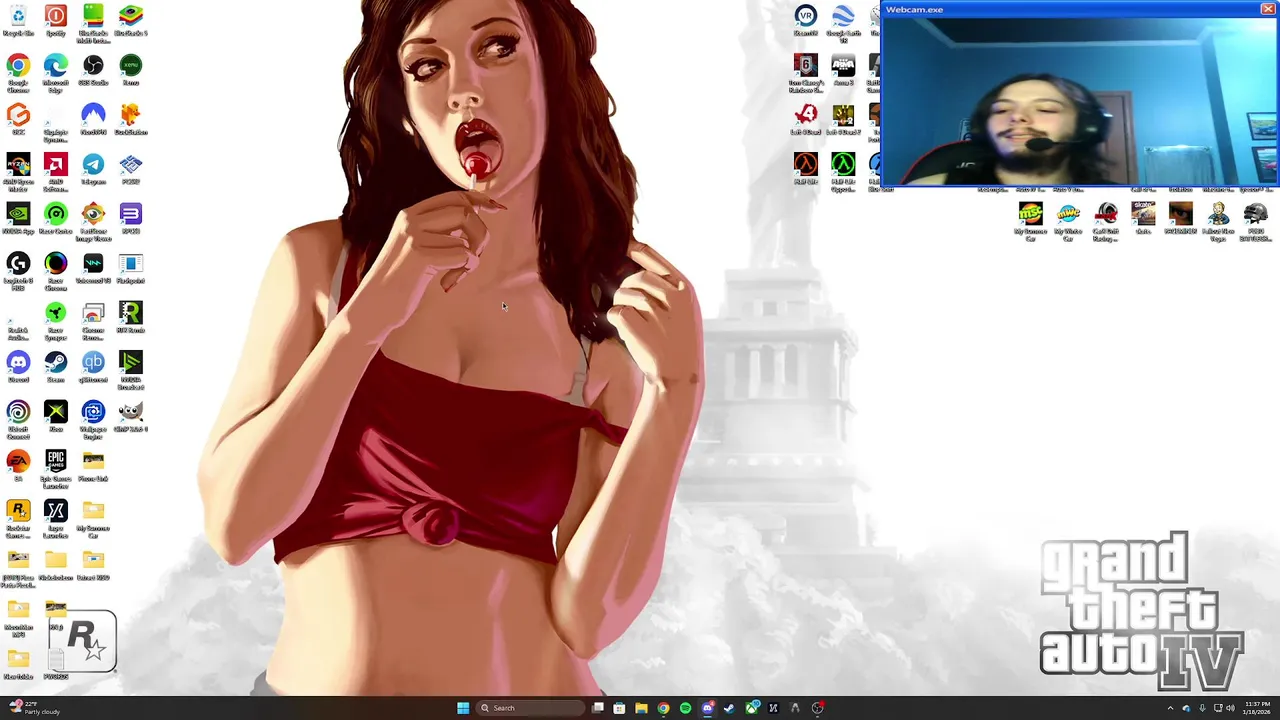Open the volume control in the tray

(1230, 708)
